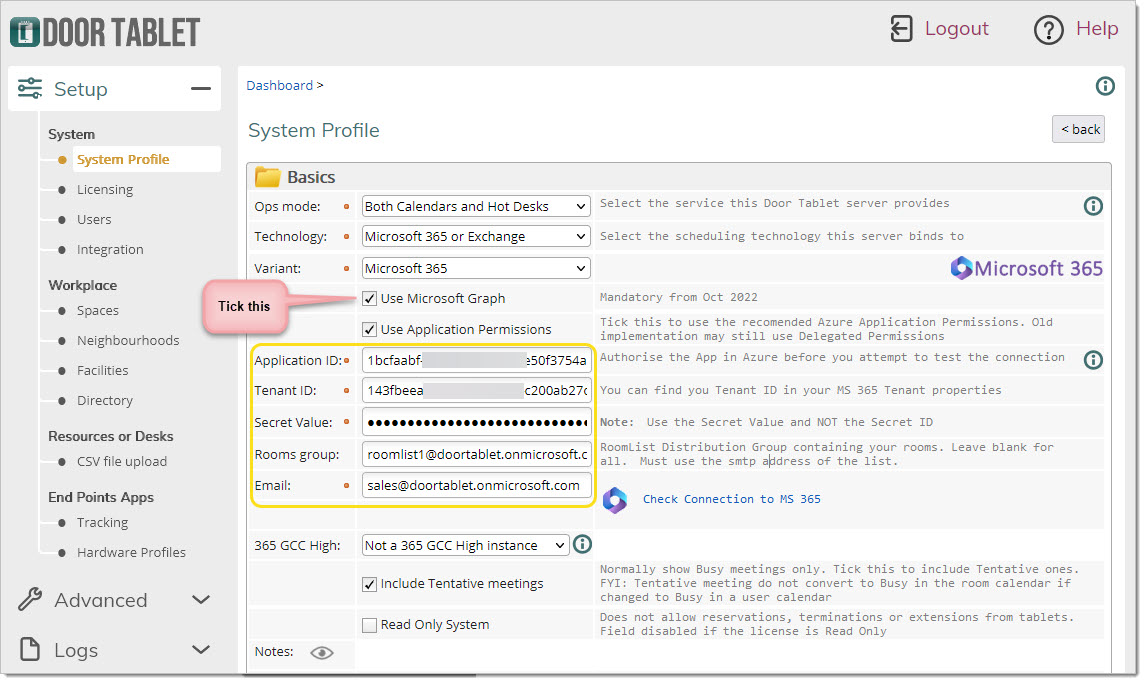Click the Secret Value password field
This screenshot has width=1144, height=682.
point(476,422)
